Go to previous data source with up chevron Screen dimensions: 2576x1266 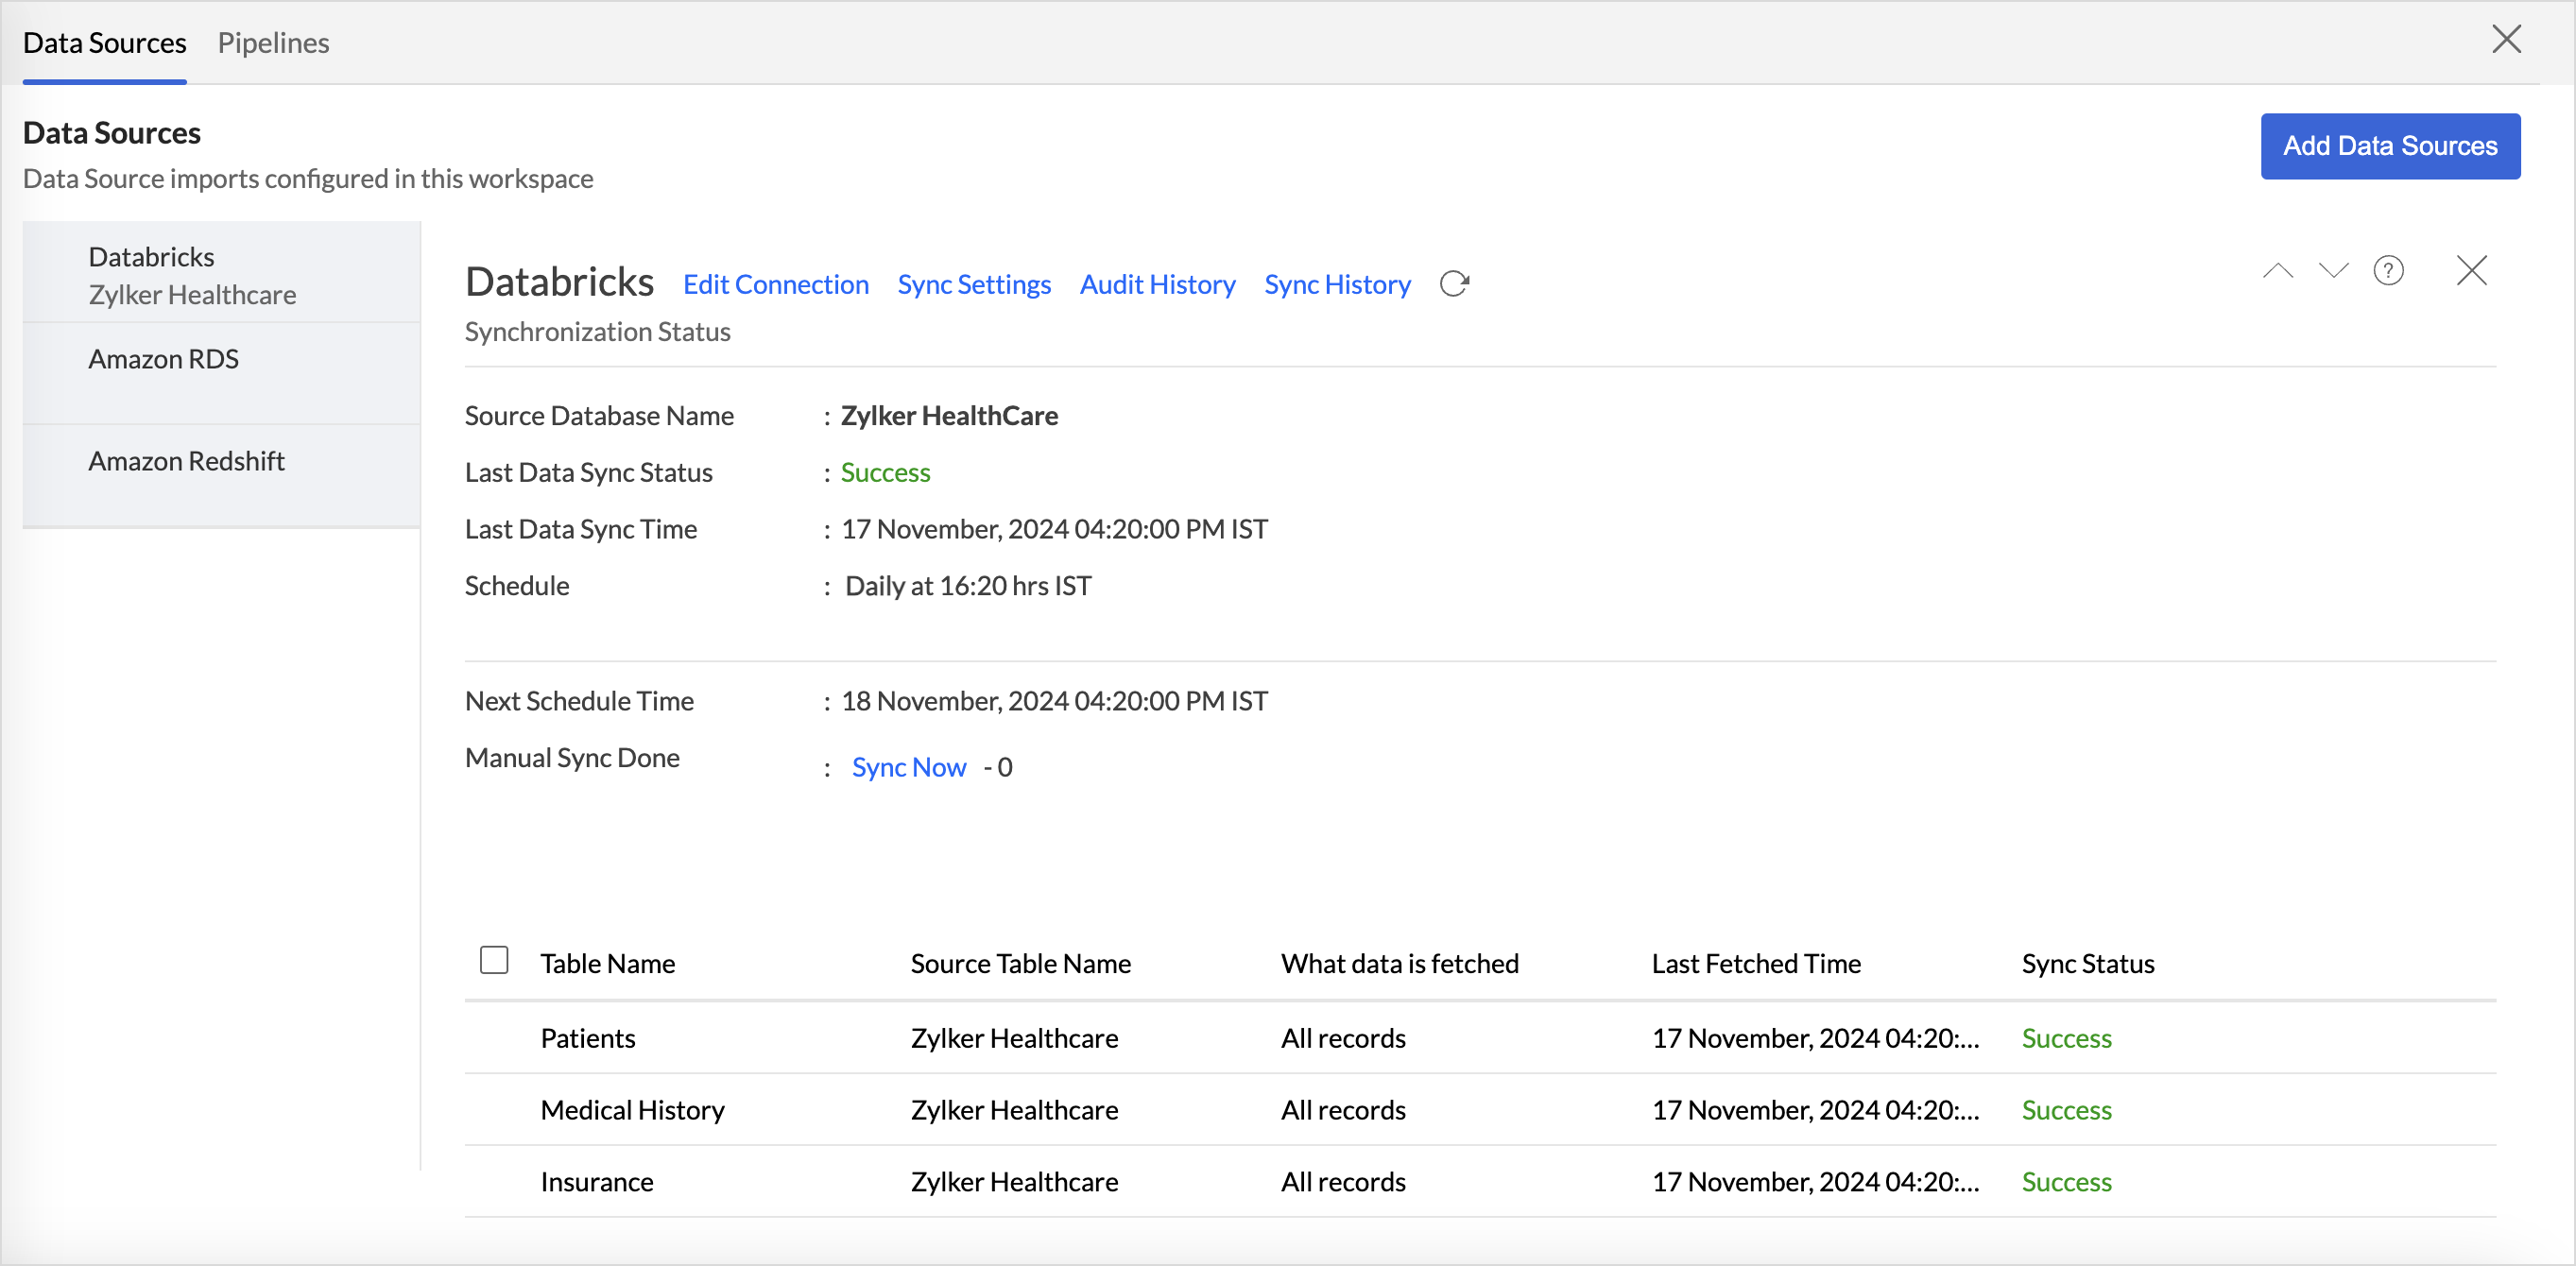2277,271
